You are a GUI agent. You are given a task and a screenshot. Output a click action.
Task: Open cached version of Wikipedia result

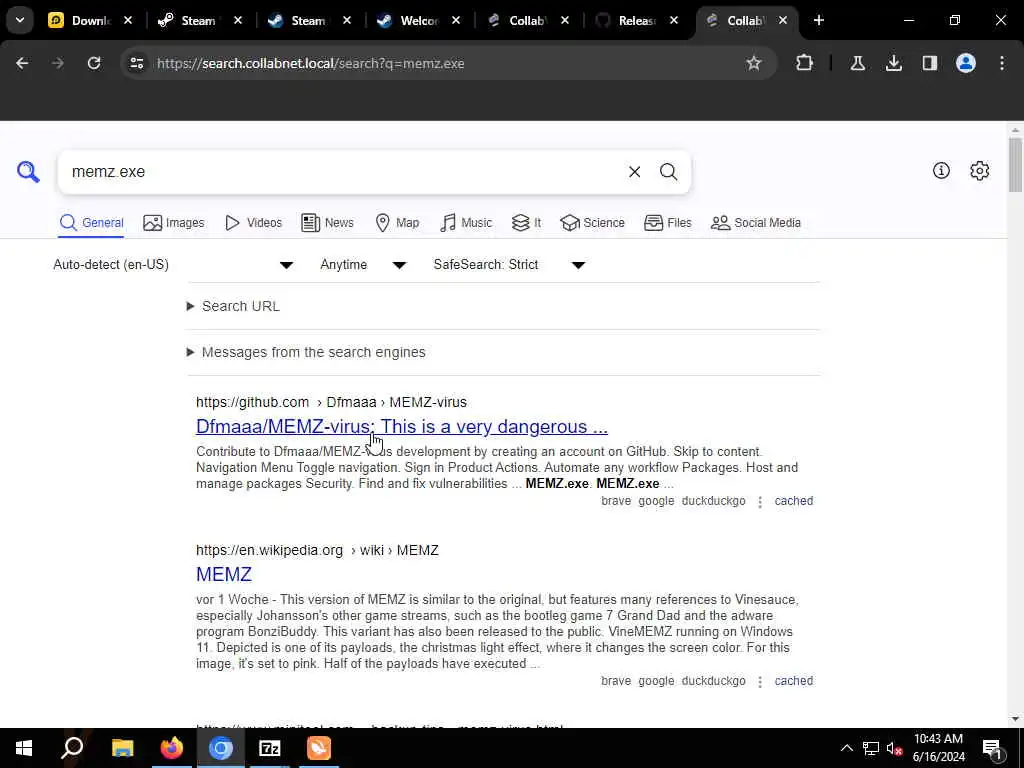793,680
